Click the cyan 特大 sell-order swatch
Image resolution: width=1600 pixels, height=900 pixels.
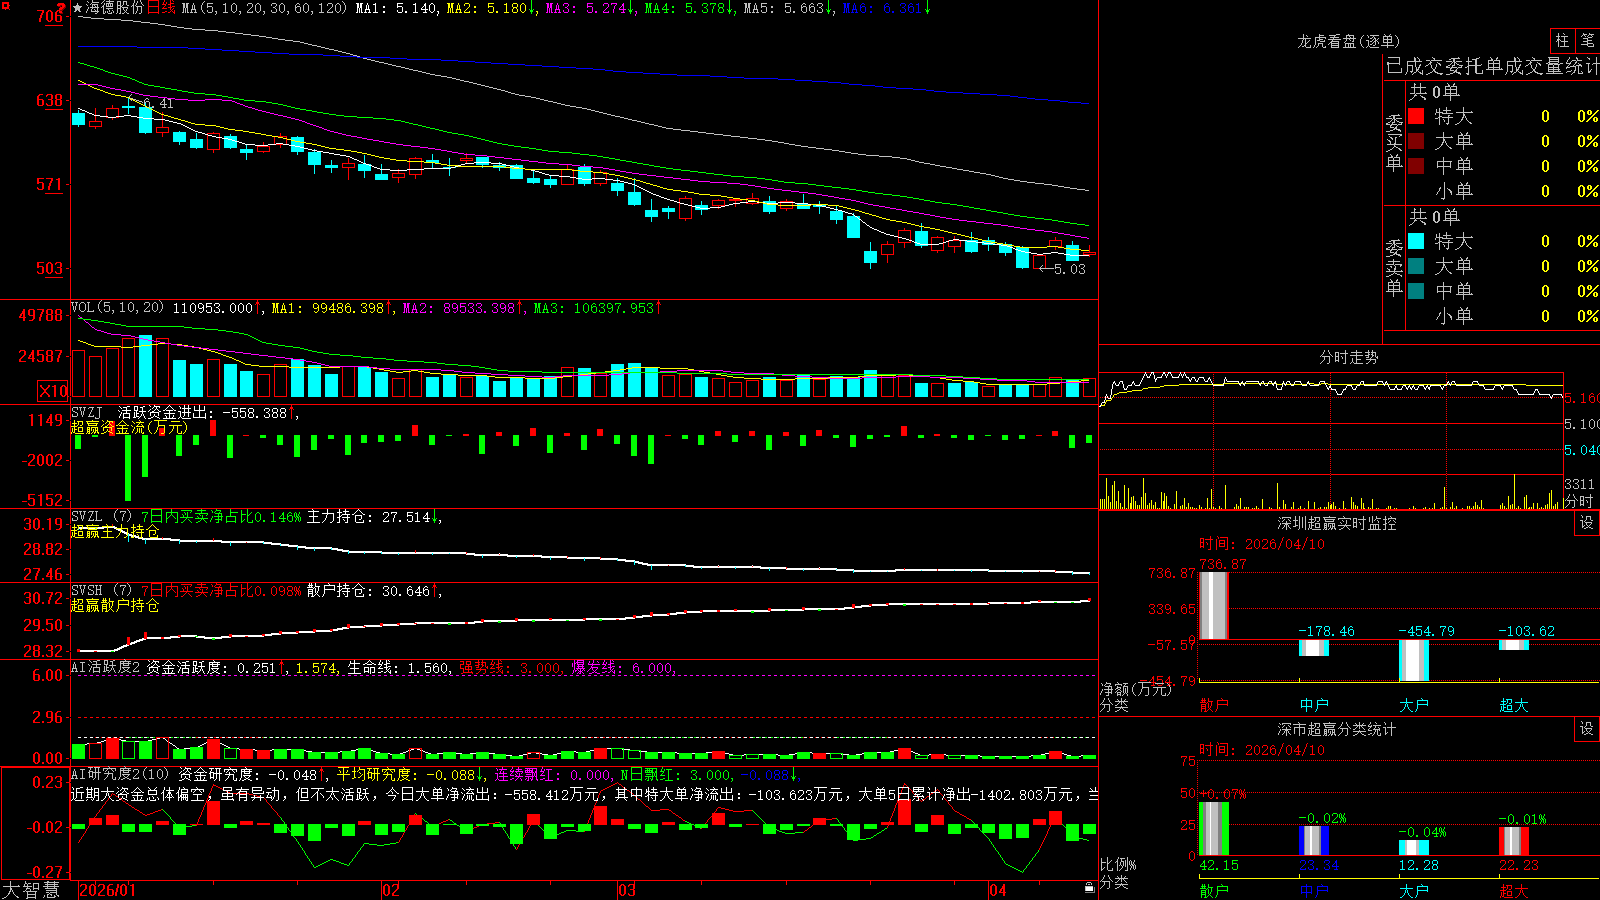pos(1416,241)
